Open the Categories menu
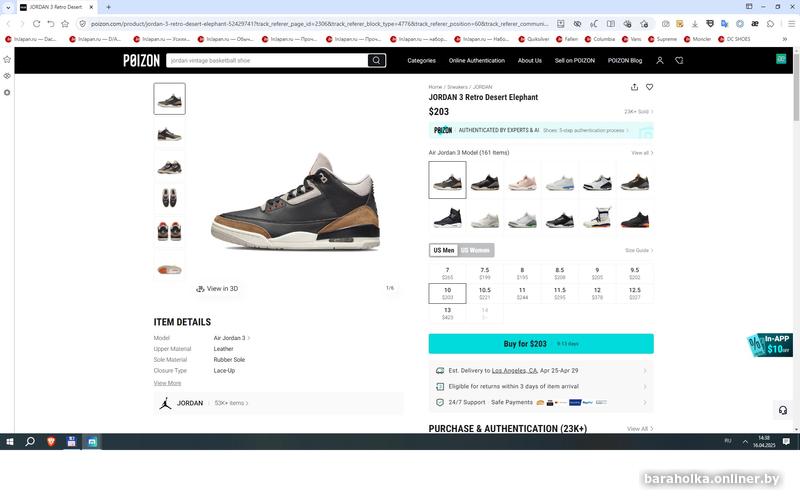Image resolution: width=800 pixels, height=500 pixels. (421, 60)
